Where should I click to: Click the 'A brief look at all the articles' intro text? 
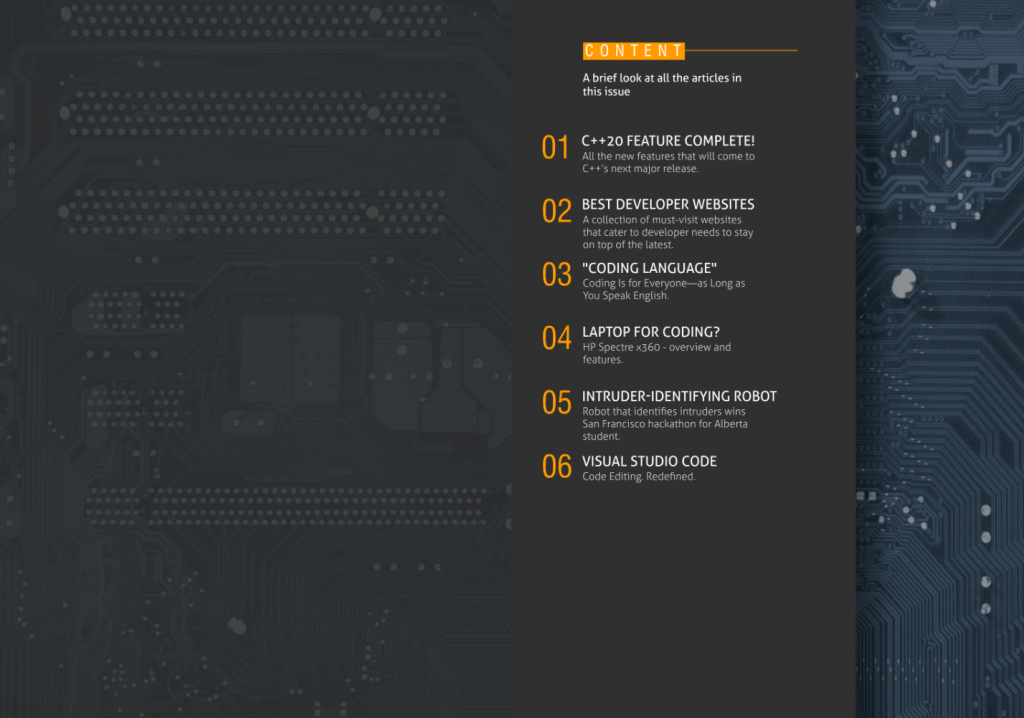click(662, 85)
